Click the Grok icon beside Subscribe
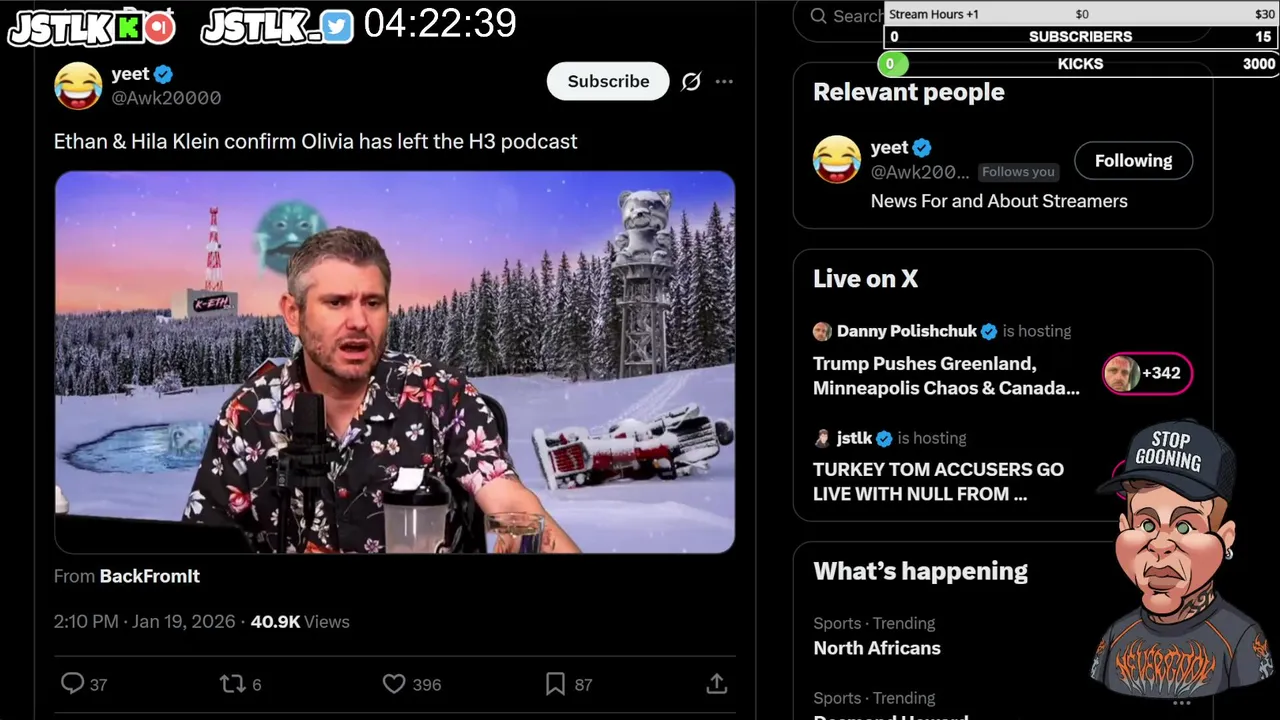The height and width of the screenshot is (720, 1280). (691, 82)
